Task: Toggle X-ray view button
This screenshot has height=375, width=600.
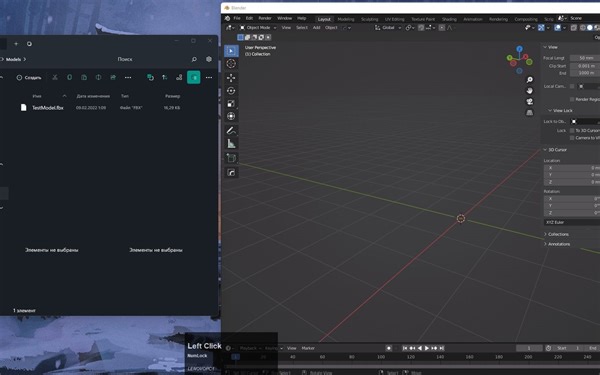Action: pos(574,28)
